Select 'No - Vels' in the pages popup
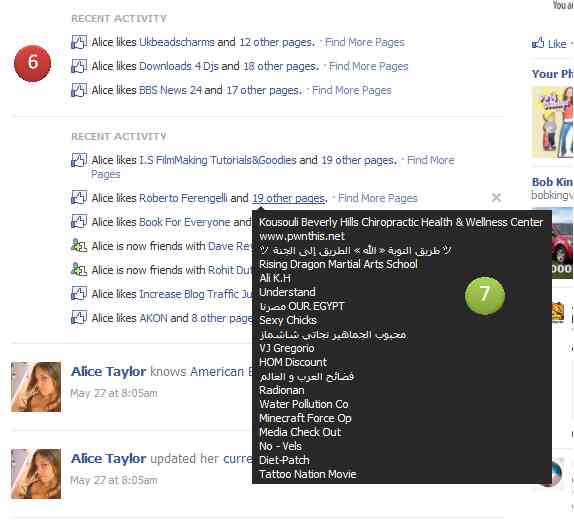The width and height of the screenshot is (574, 523). point(280,446)
